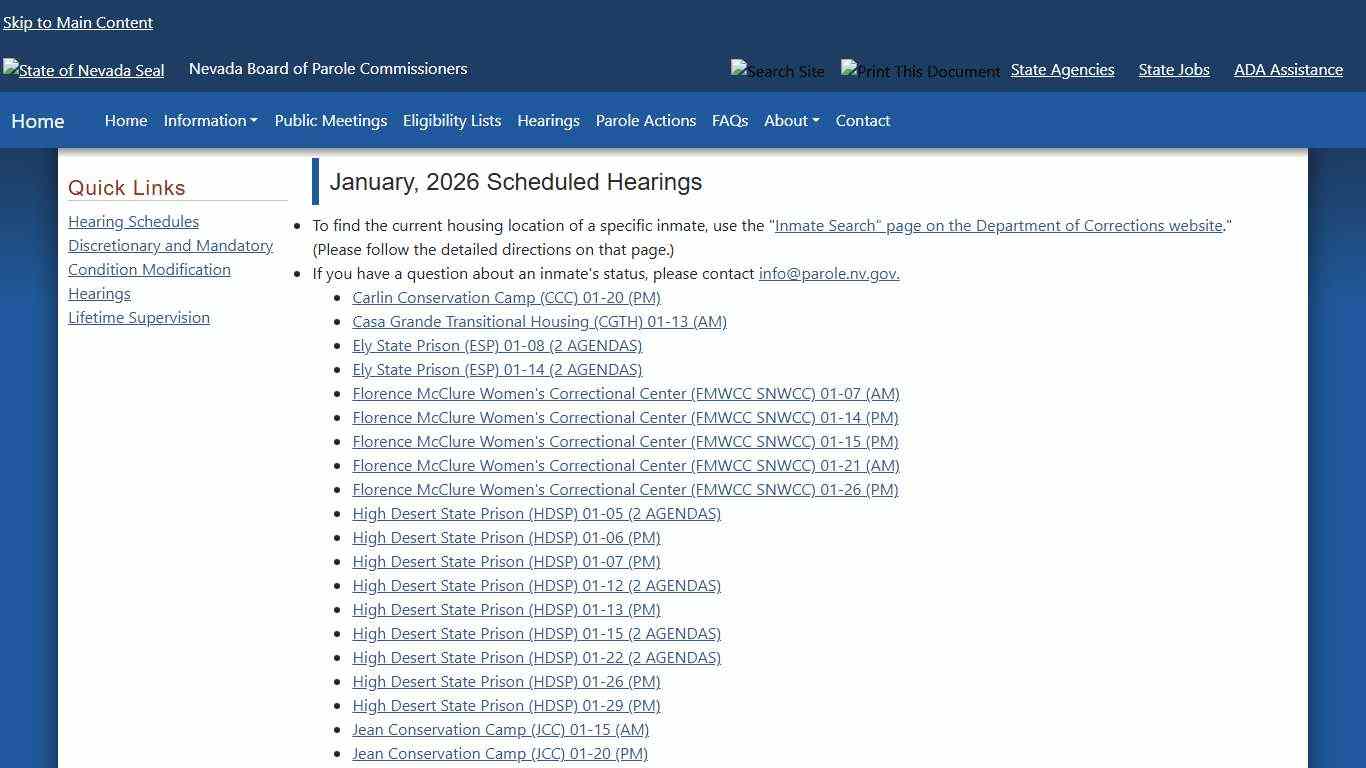Click the ADA Assistance link
Screen dimensions: 1366x768
[1288, 69]
